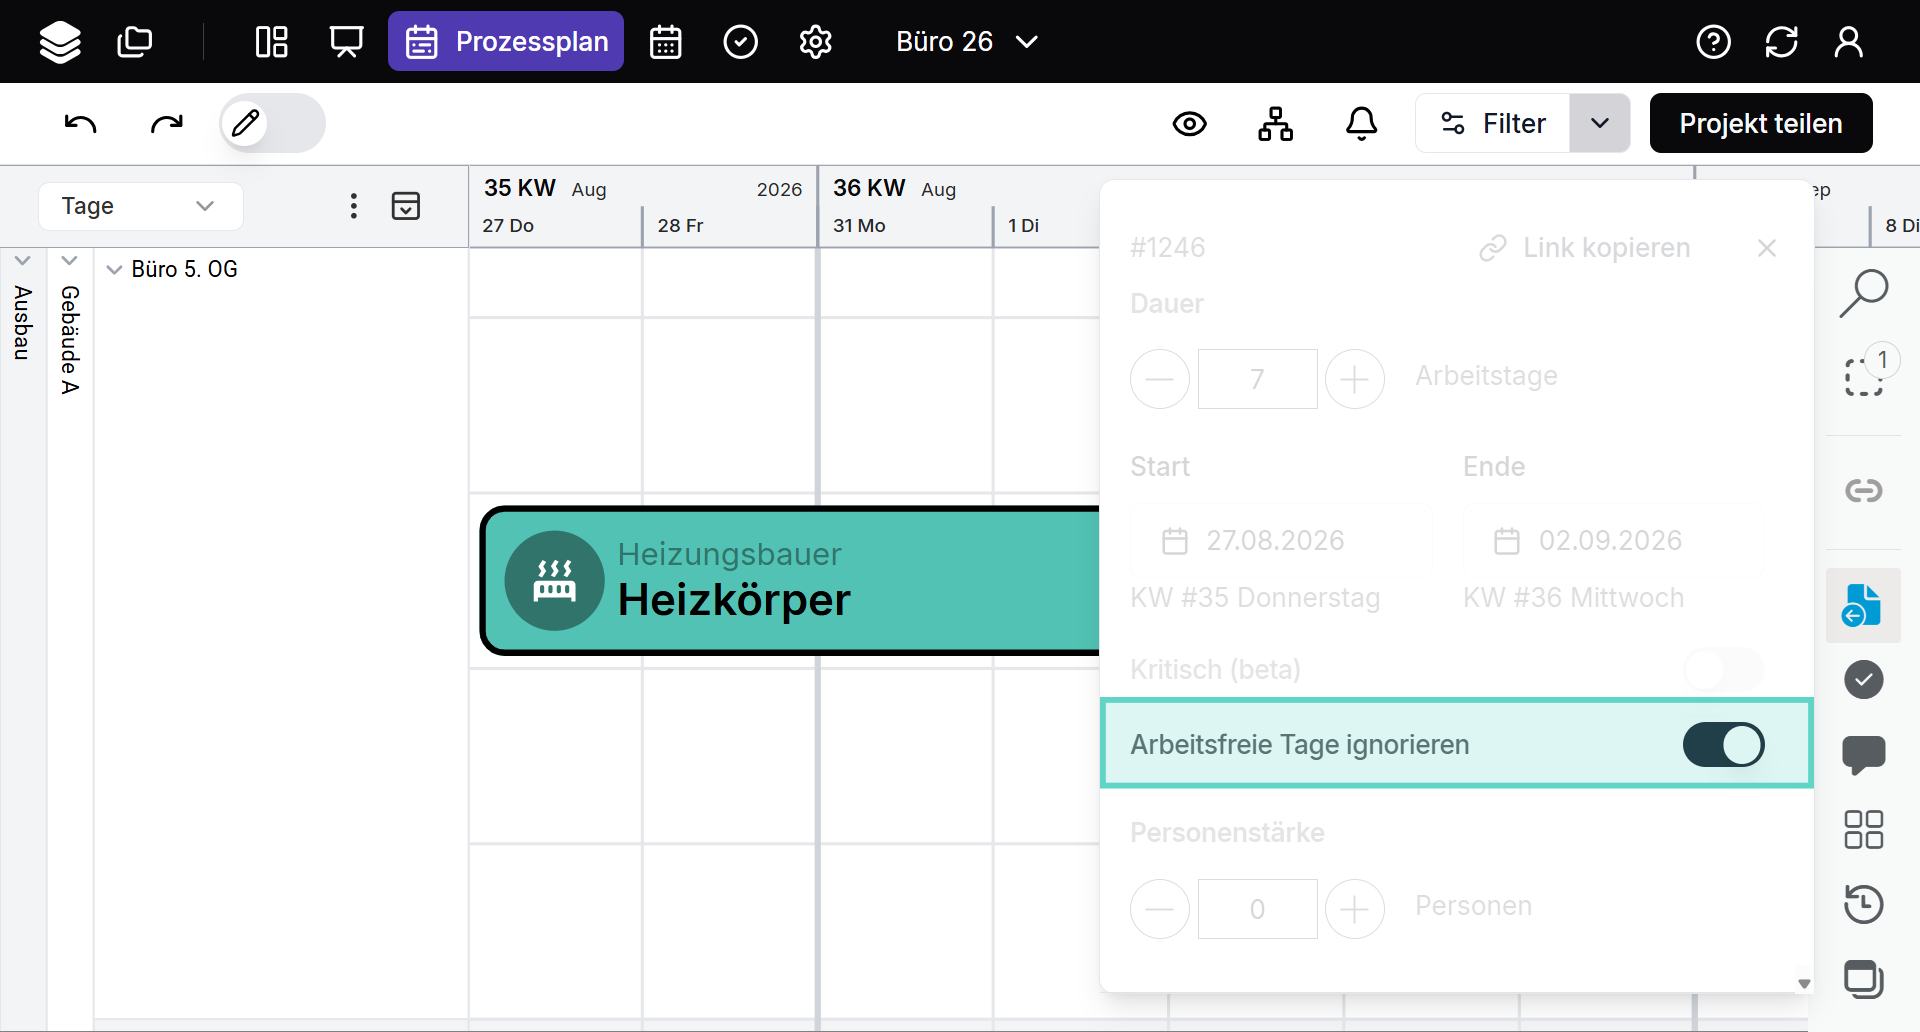Toggle Arbeitsfreie Tage ignorieren switch
The height and width of the screenshot is (1032, 1920).
[1723, 745]
